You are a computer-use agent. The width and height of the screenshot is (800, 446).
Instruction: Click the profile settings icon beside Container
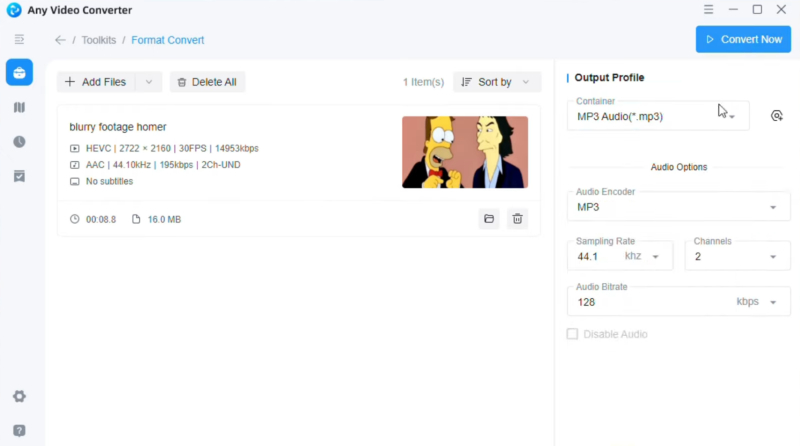coord(777,116)
